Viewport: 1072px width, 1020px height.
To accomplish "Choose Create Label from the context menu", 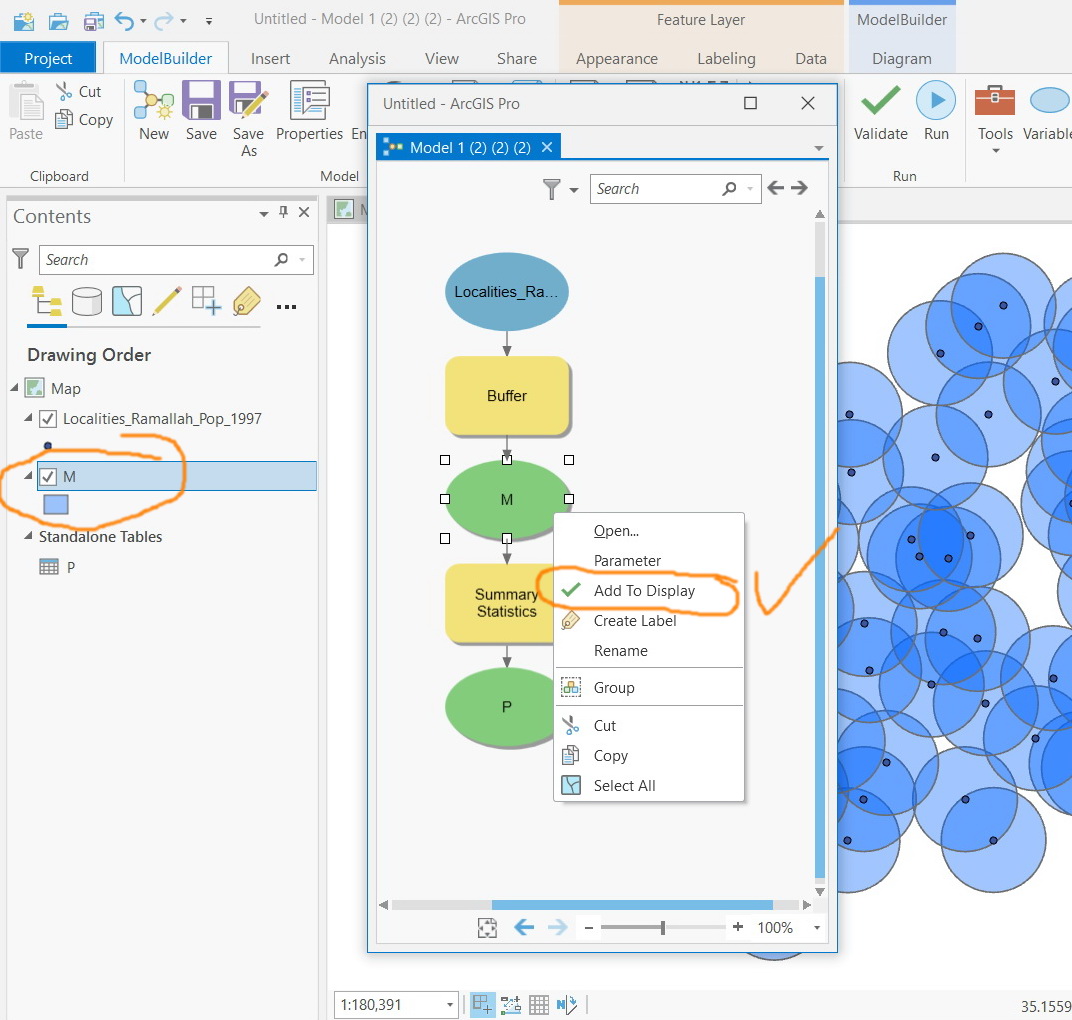I will pyautogui.click(x=634, y=621).
